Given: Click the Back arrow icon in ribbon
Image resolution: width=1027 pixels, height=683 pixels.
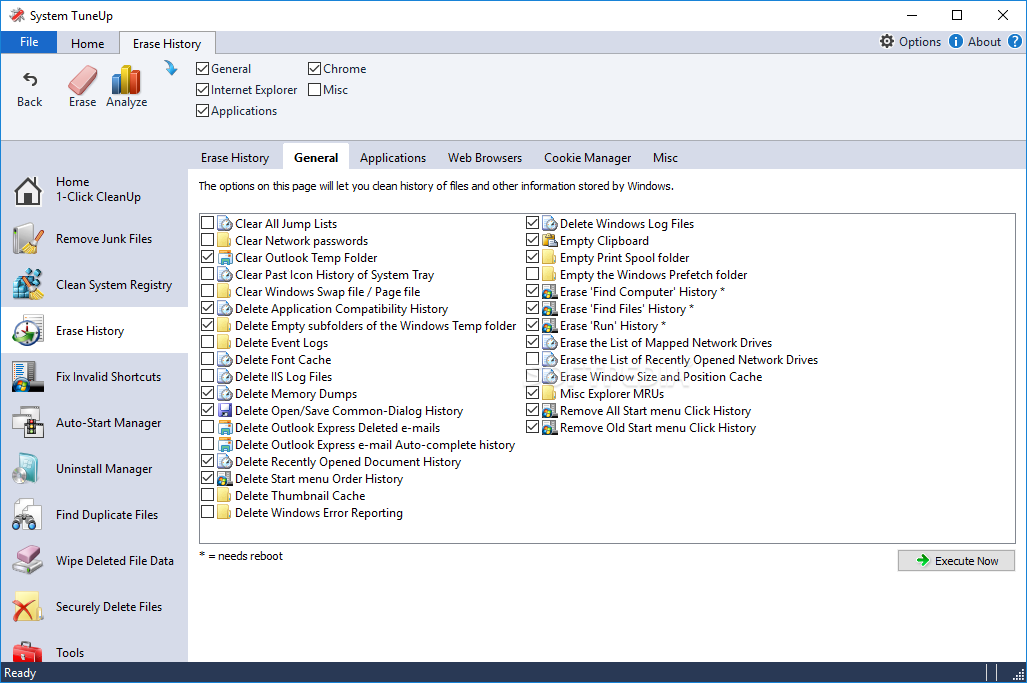Looking at the screenshot, I should click(x=29, y=80).
